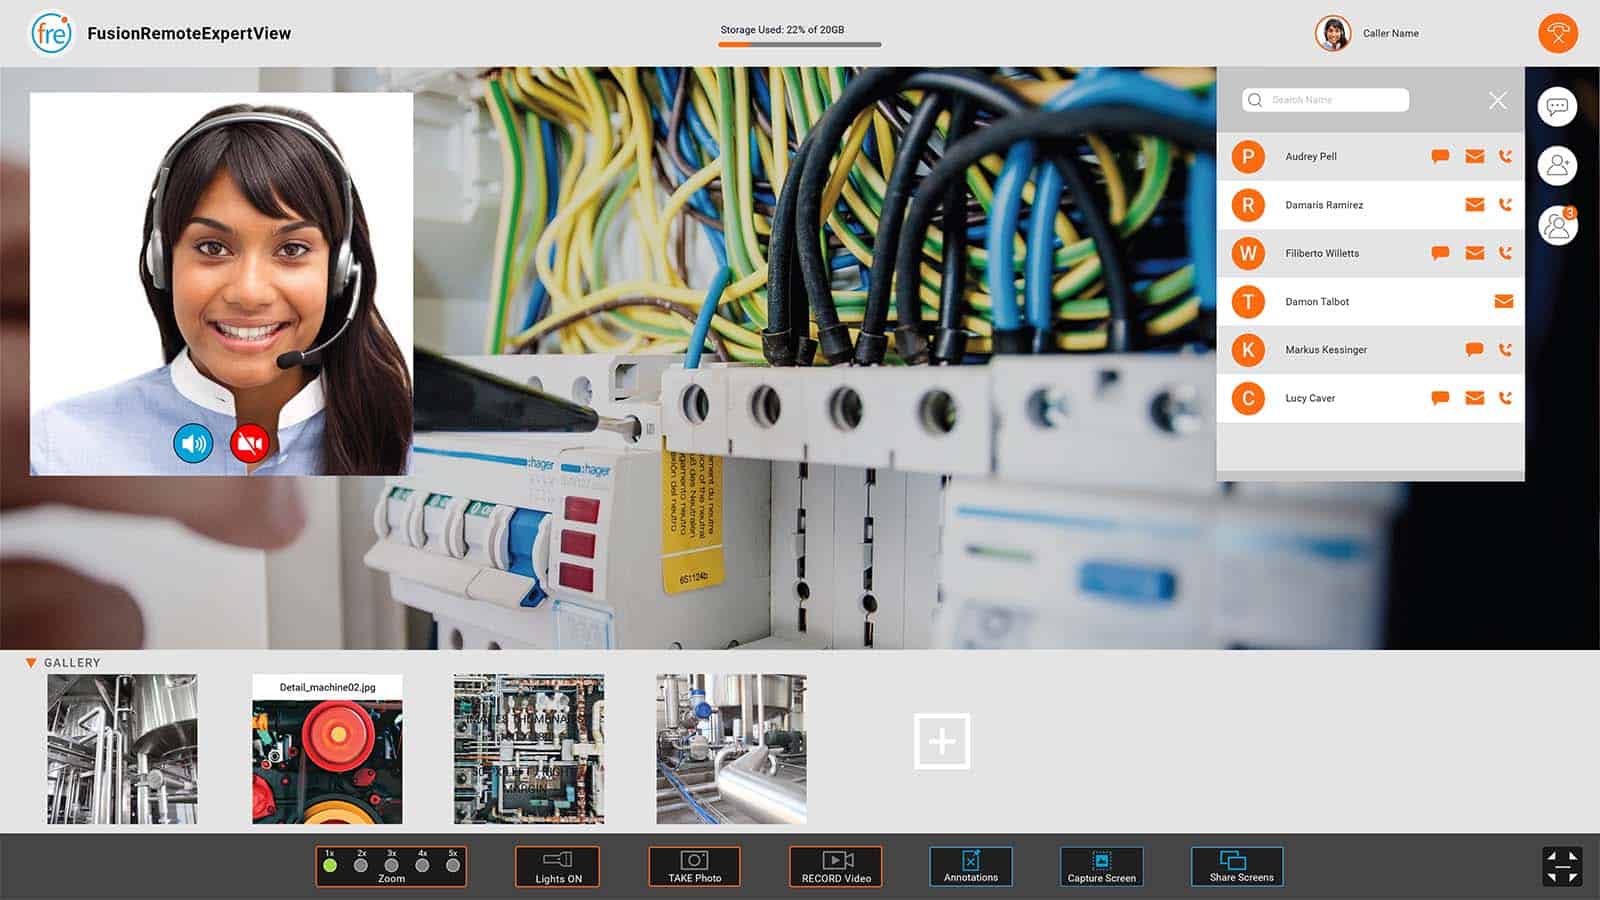Toggle fullscreen view icon
The width and height of the screenshot is (1600, 900).
coord(1562,866)
